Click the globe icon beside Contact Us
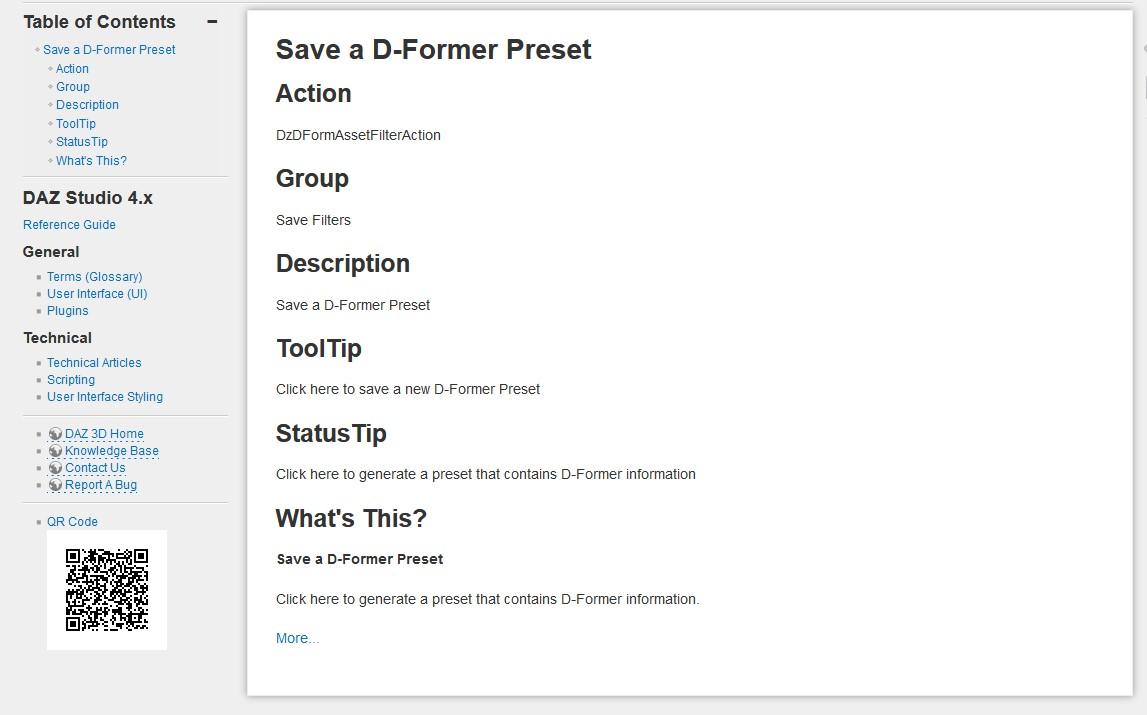 click(x=56, y=468)
